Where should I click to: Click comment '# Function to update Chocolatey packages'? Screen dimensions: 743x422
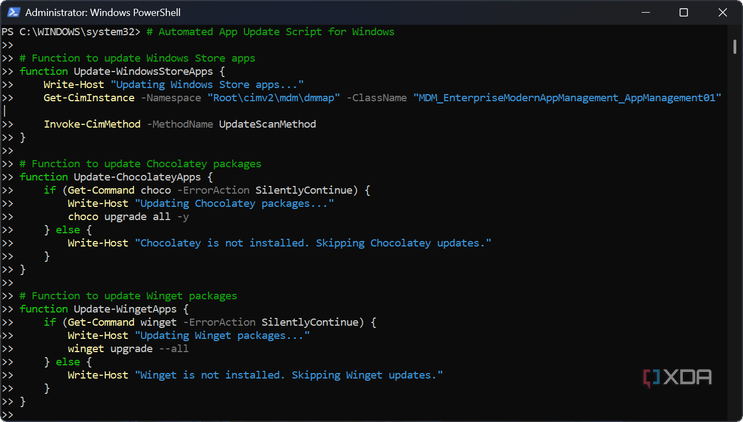[x=140, y=164]
